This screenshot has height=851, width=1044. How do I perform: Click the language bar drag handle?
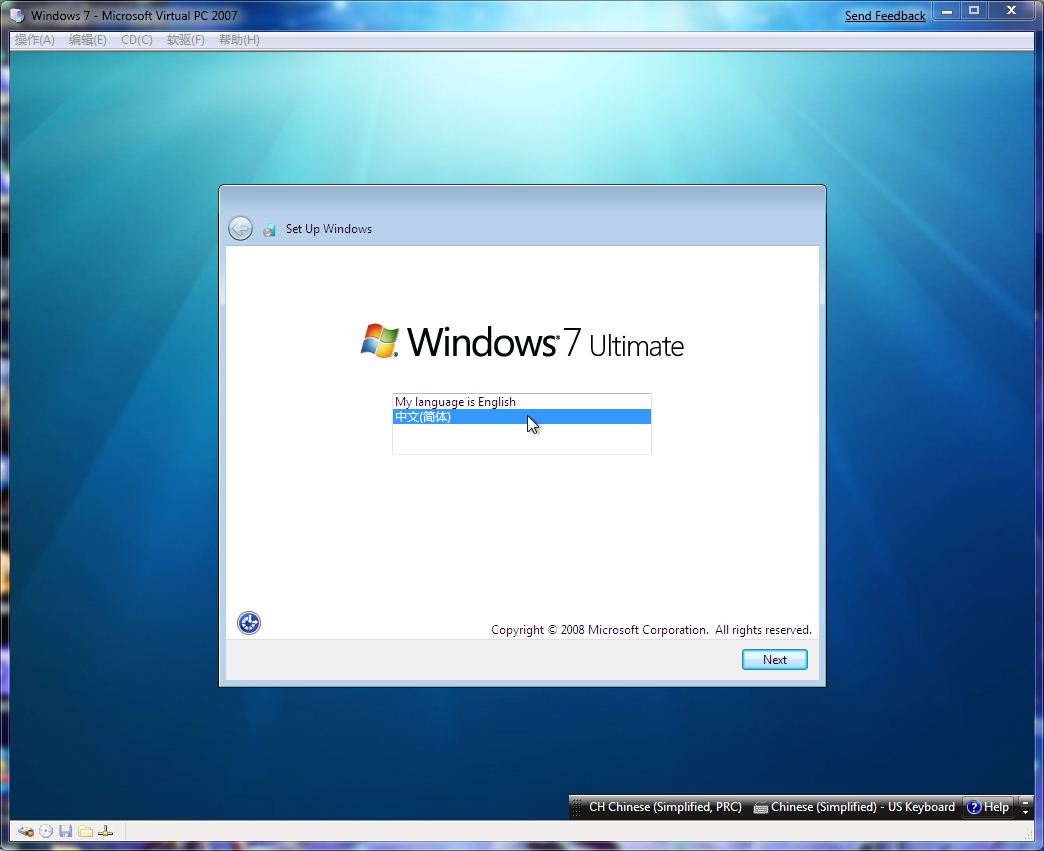click(x=577, y=807)
